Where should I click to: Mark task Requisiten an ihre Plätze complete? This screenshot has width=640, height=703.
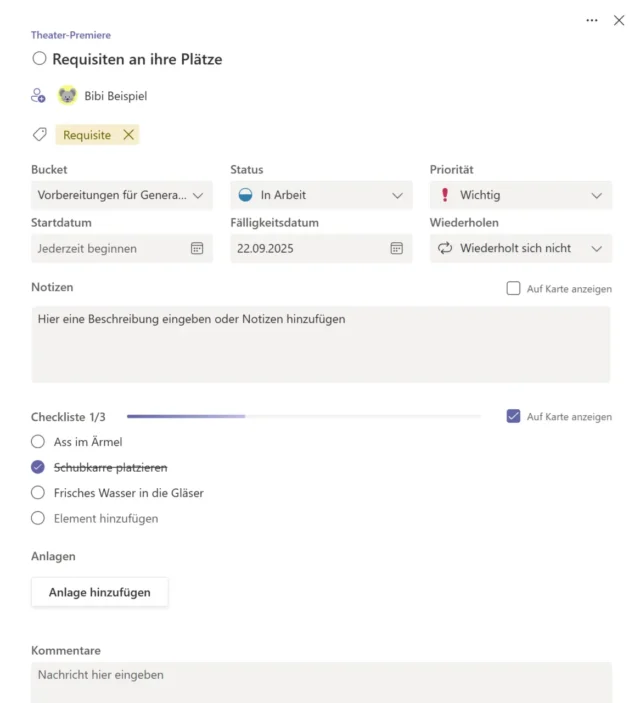[x=39, y=59]
